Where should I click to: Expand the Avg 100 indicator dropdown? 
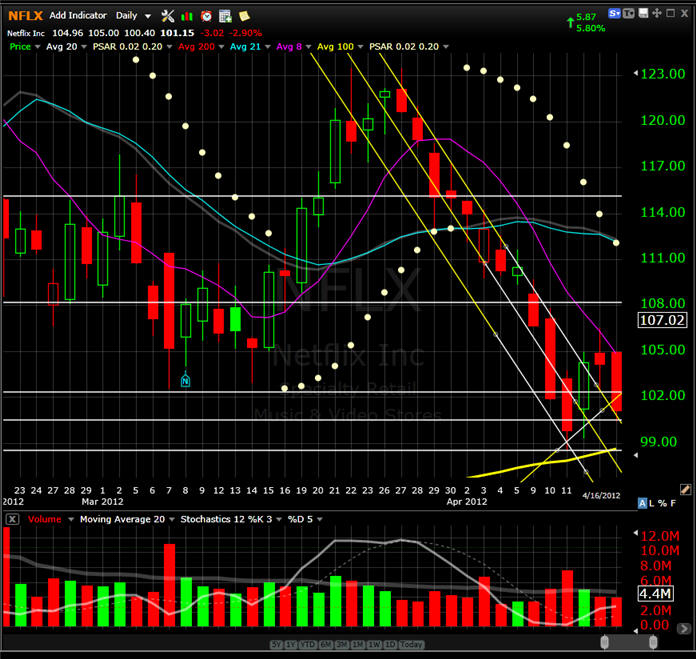pyautogui.click(x=360, y=47)
